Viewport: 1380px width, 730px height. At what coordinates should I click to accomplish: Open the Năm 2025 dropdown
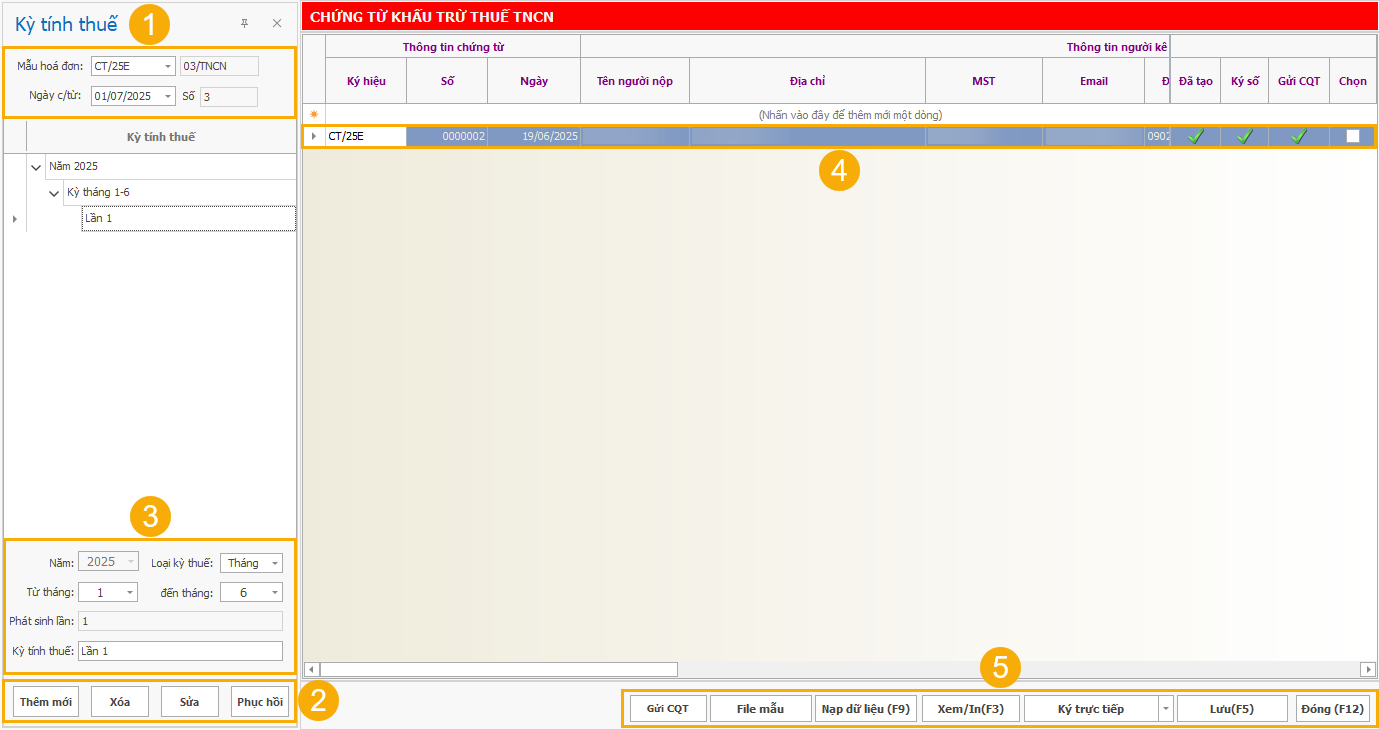coord(131,562)
